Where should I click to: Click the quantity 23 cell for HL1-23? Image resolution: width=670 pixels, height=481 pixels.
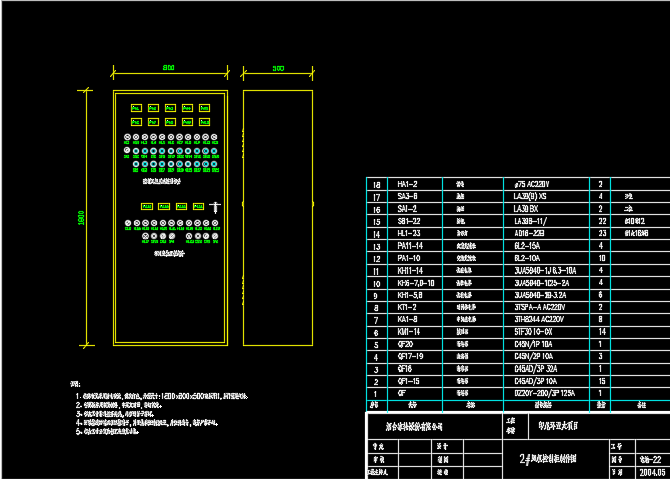click(601, 232)
